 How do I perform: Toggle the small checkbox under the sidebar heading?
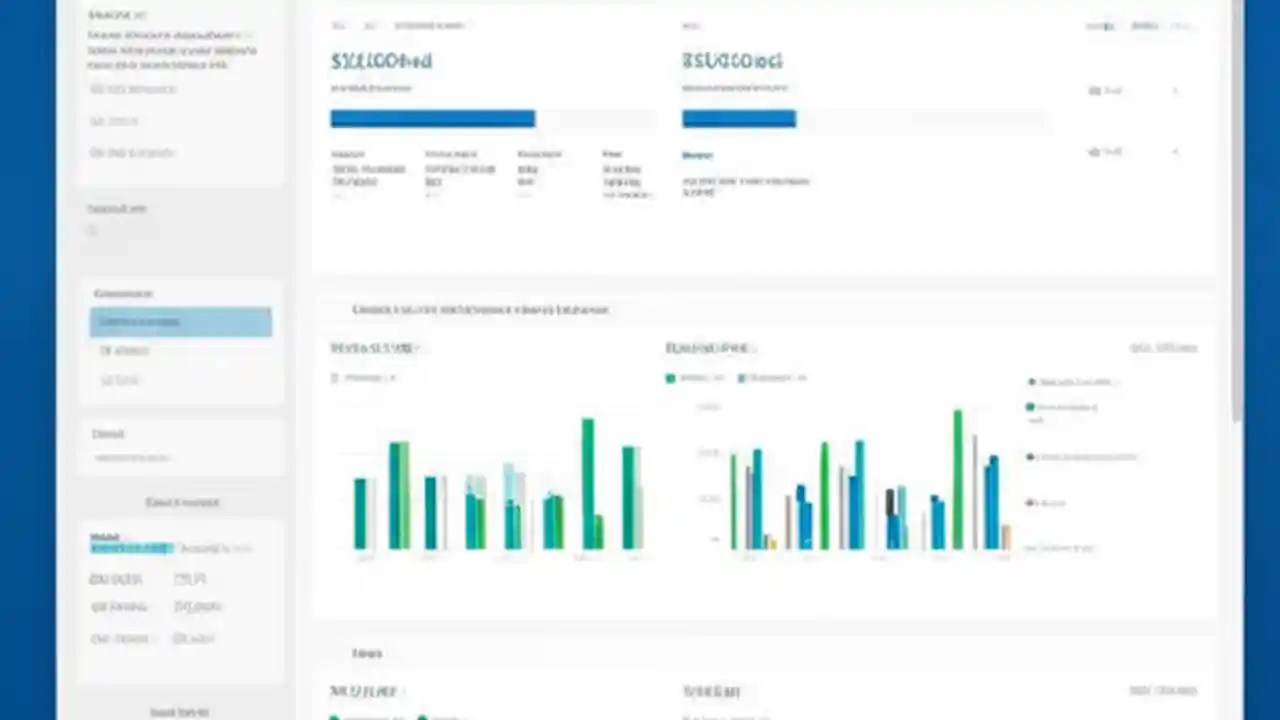click(x=91, y=230)
